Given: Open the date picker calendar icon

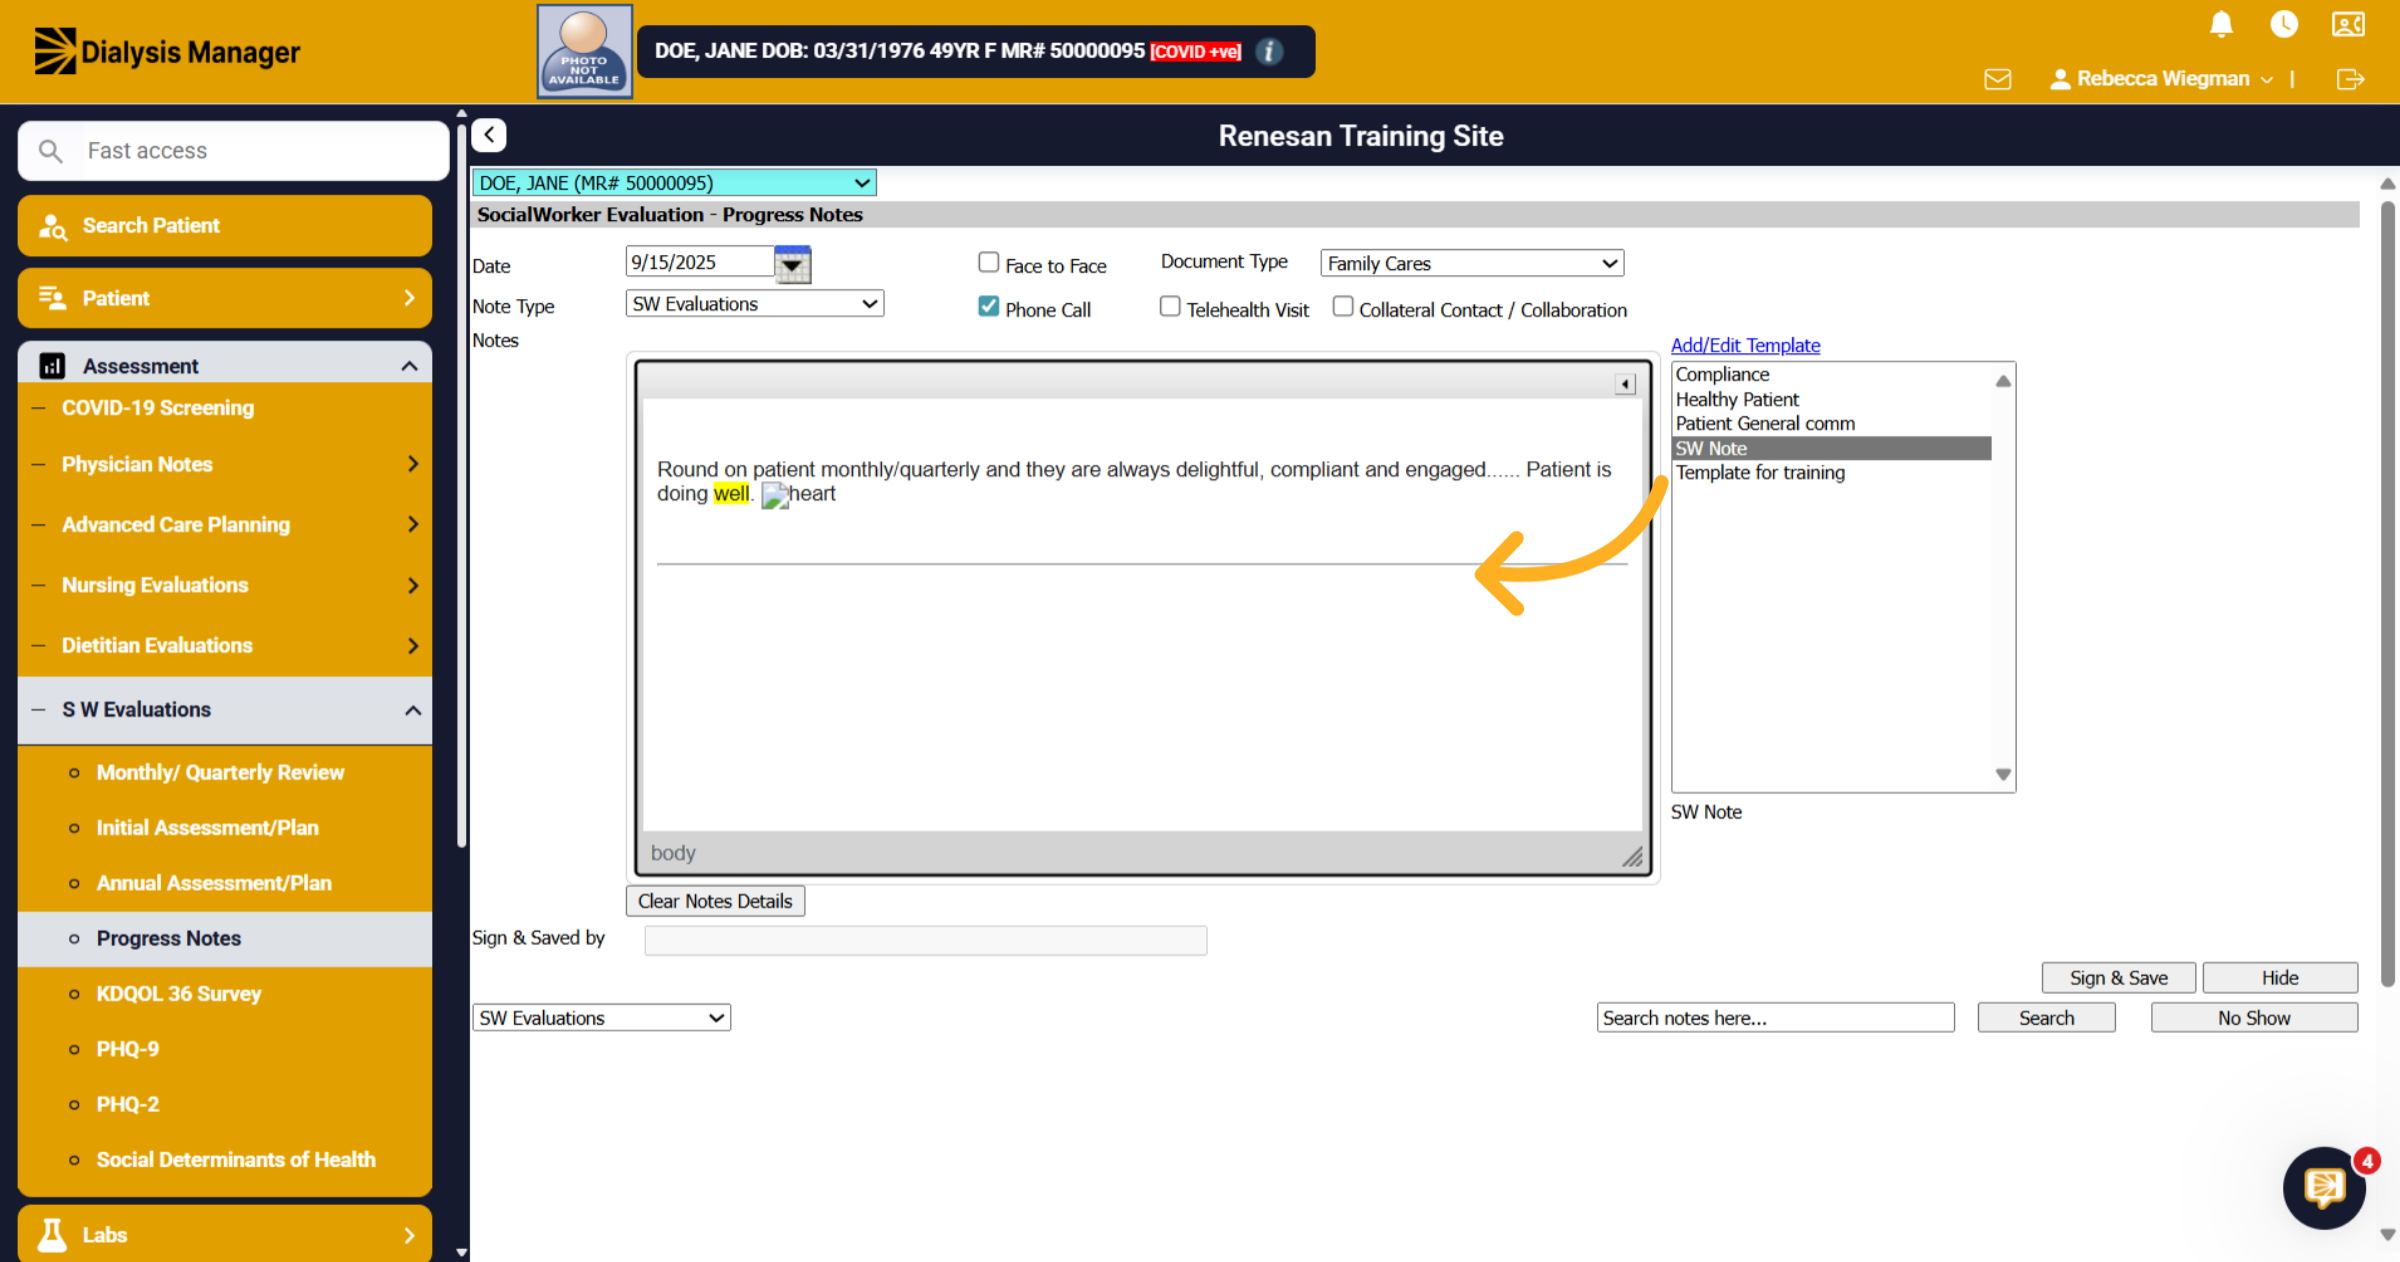Looking at the screenshot, I should 792,264.
